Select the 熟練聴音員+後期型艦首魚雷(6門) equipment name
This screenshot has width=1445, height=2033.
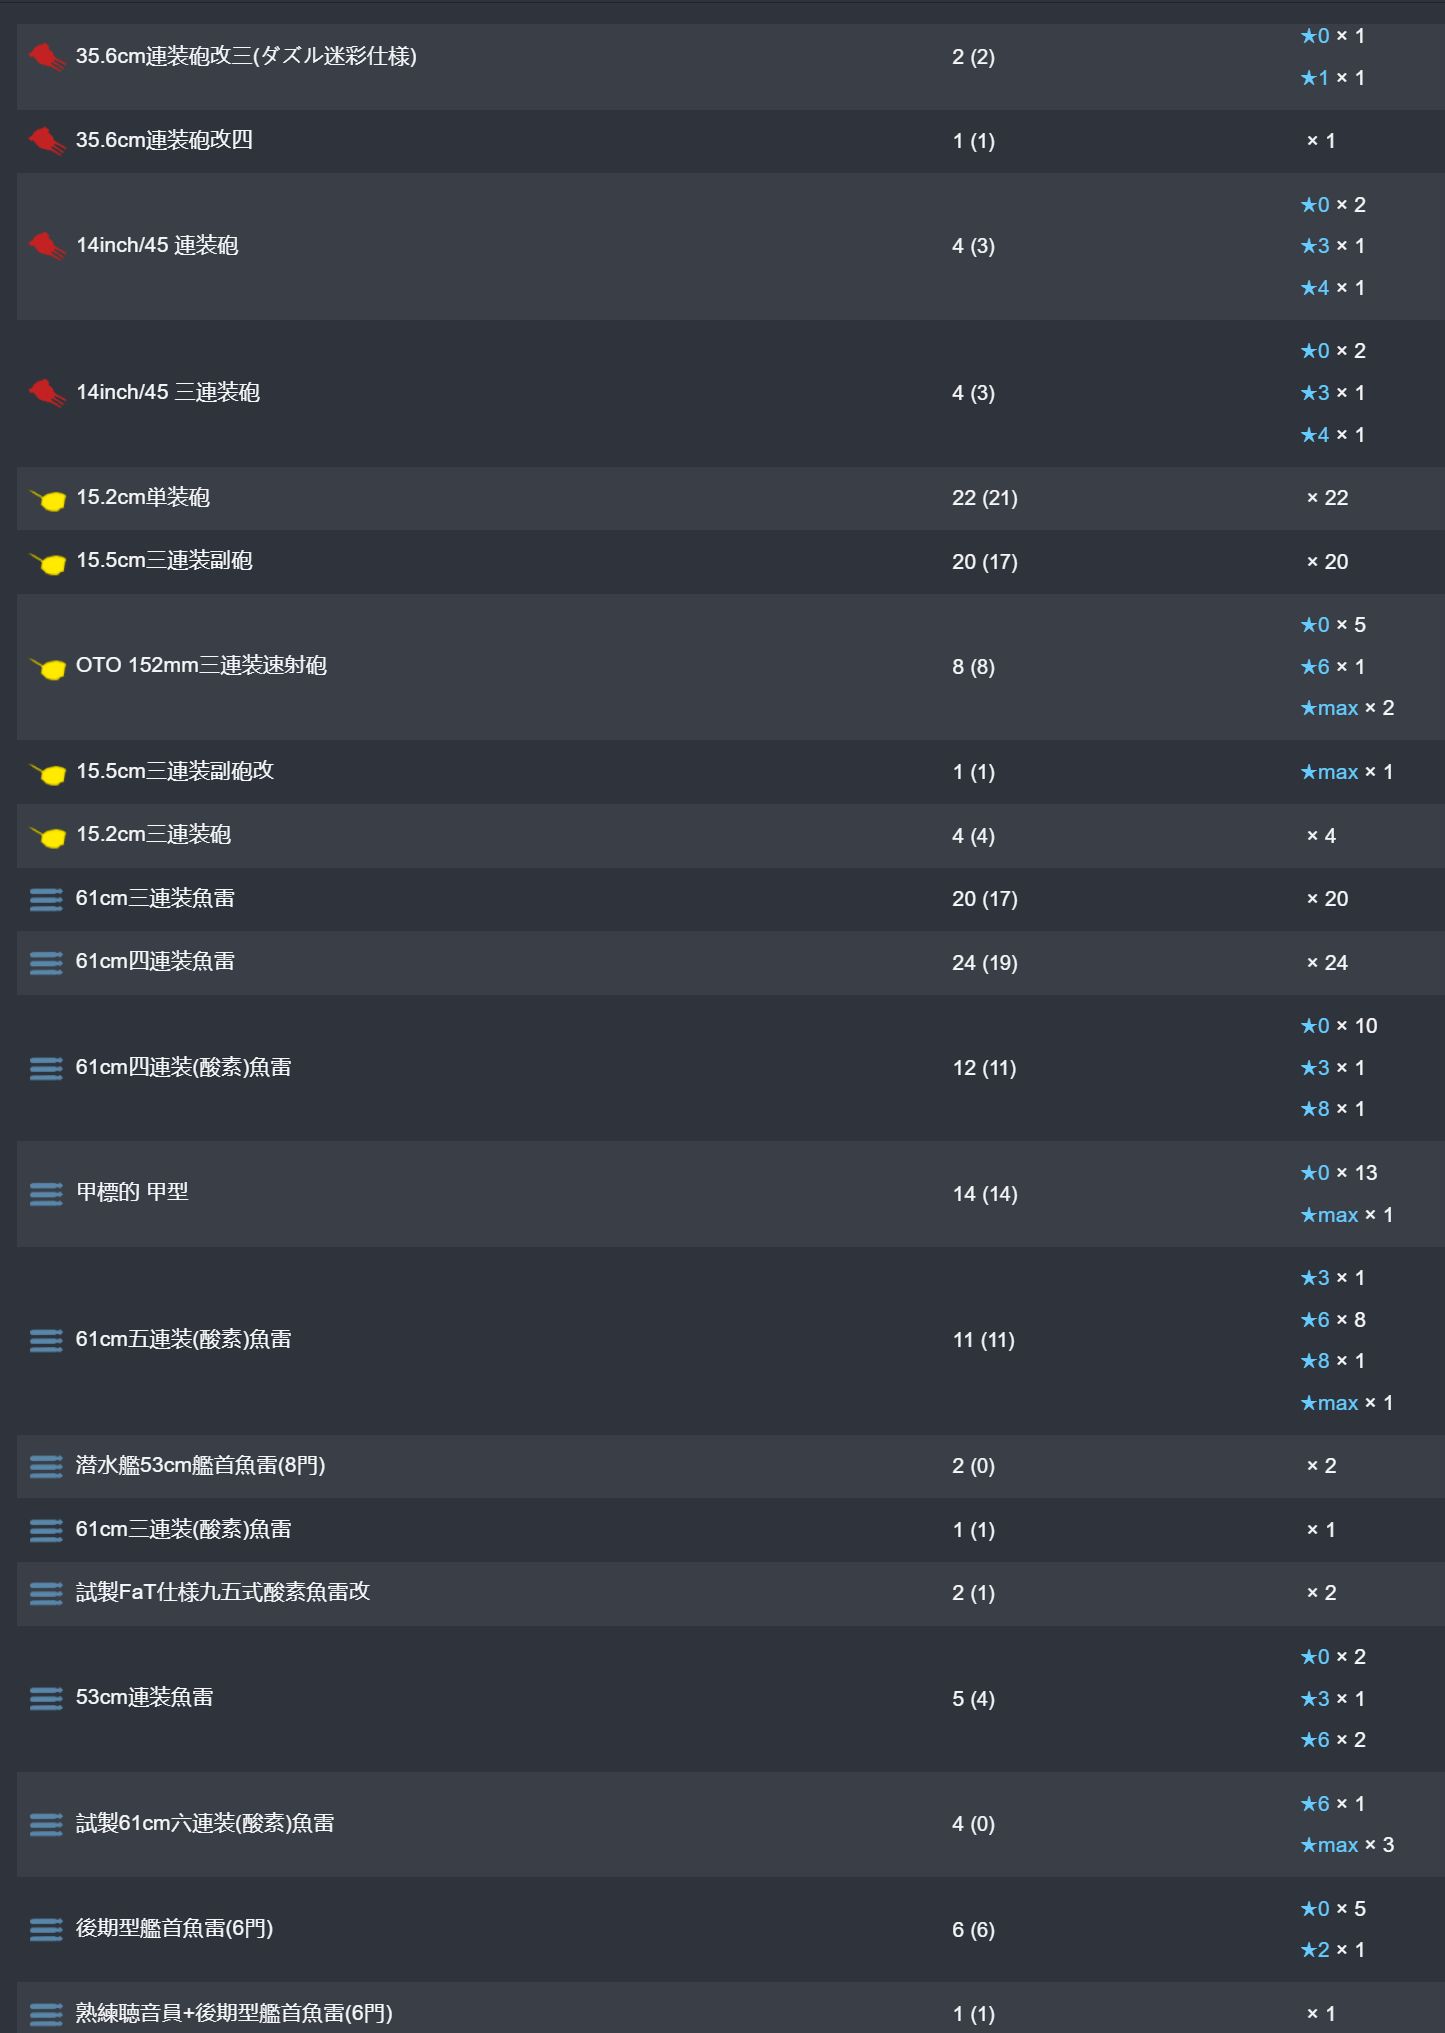pos(234,2013)
